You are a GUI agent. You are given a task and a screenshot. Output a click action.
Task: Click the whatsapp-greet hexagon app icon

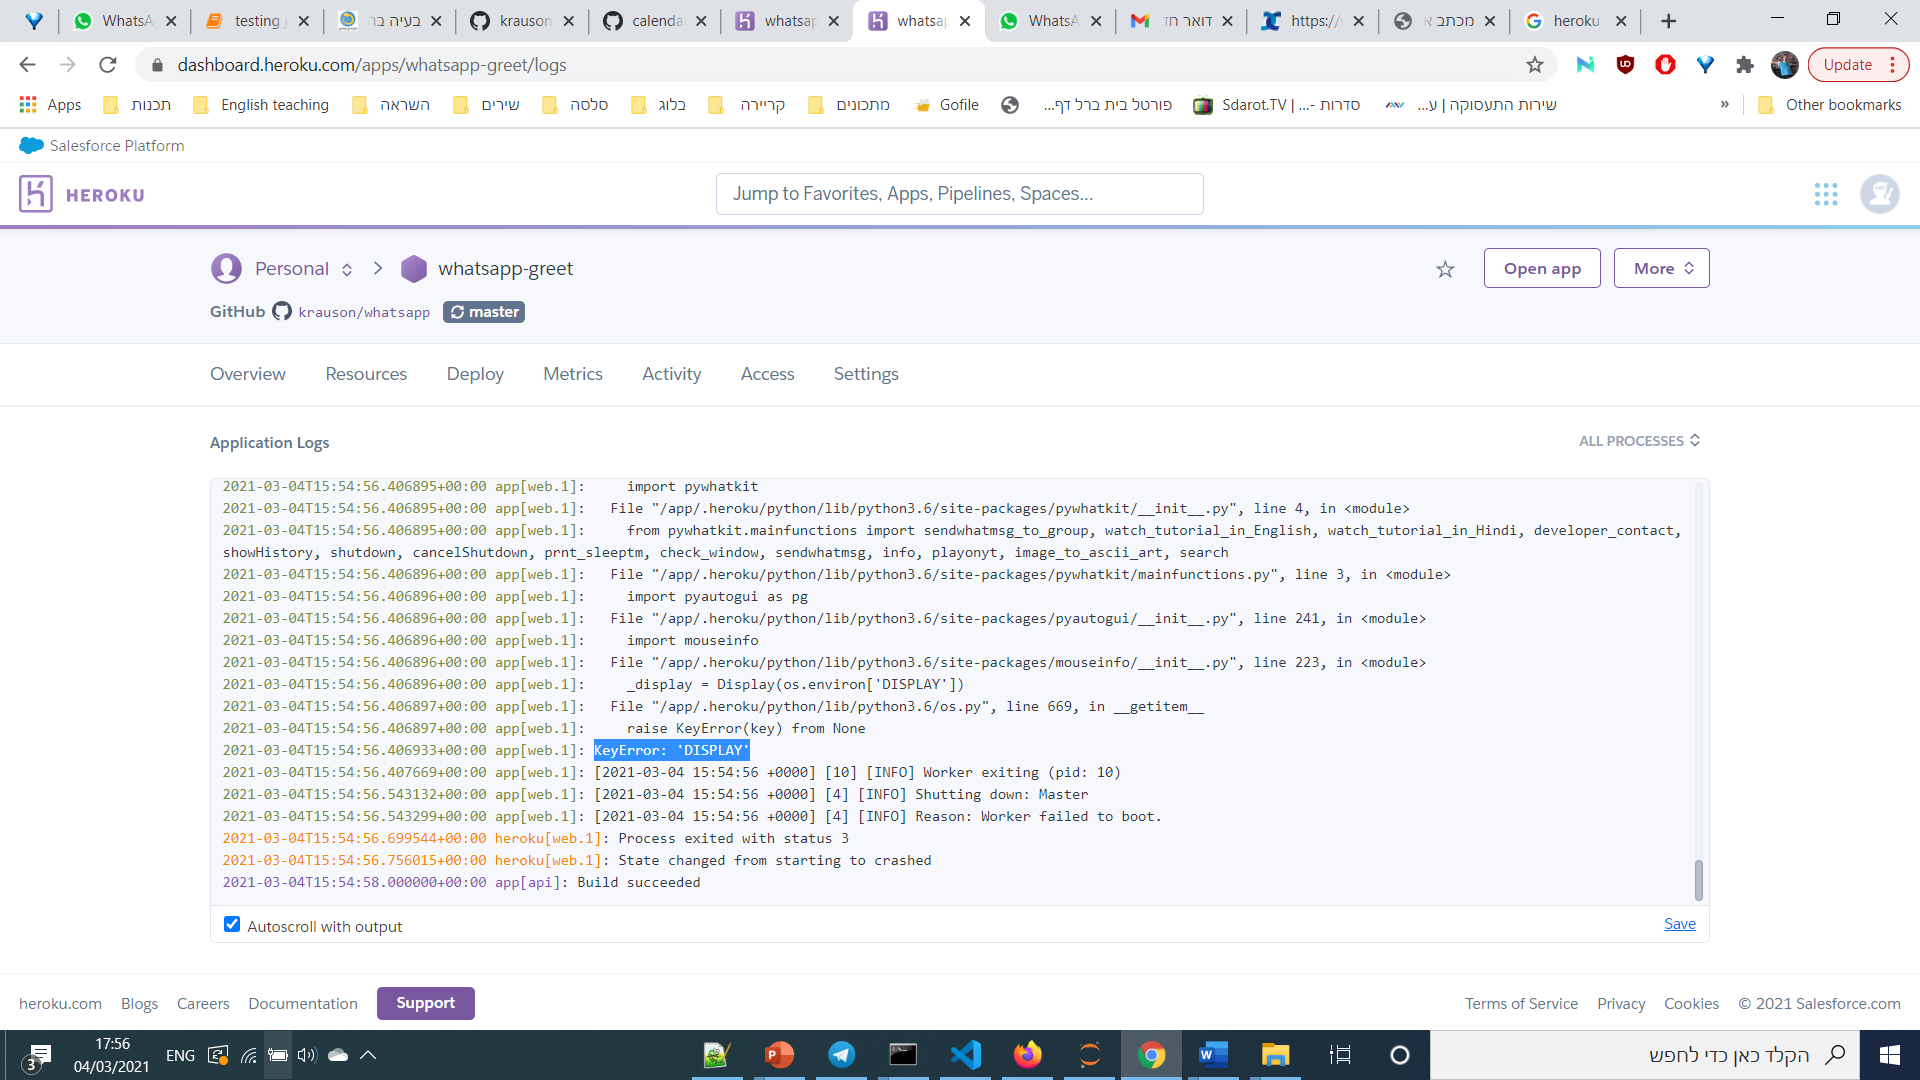(413, 269)
